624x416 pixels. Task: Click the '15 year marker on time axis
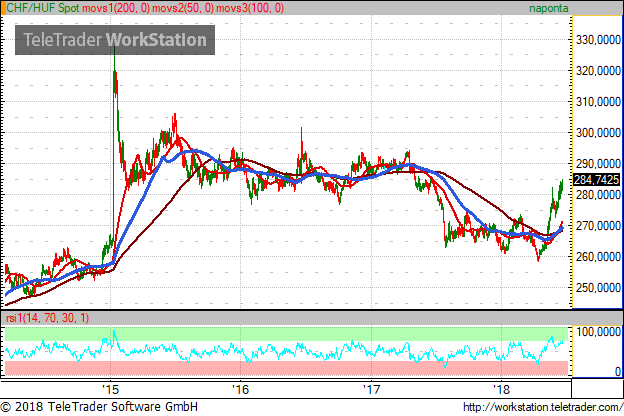point(111,389)
